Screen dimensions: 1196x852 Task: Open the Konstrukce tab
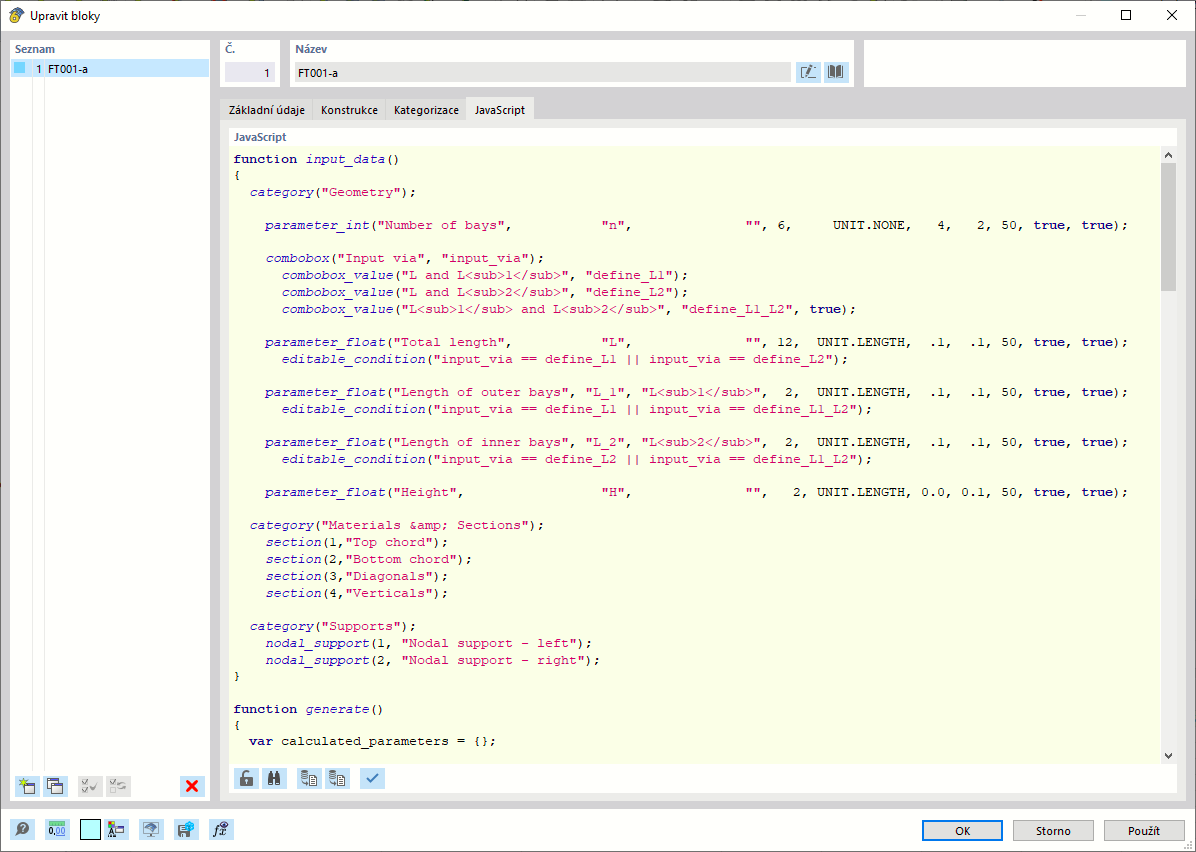349,110
